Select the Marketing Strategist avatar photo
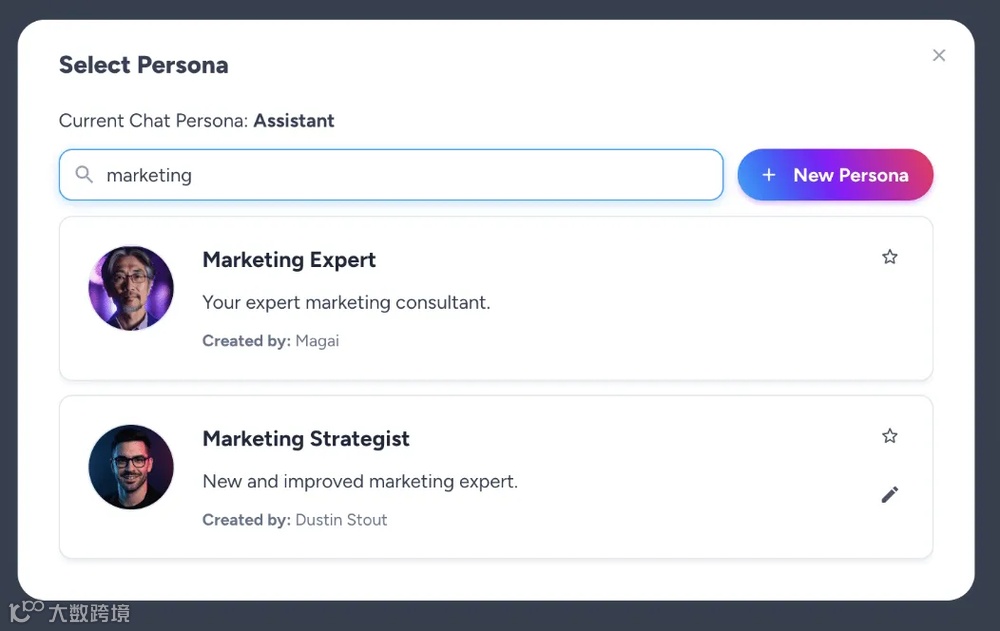The image size is (1000, 631). [x=131, y=467]
